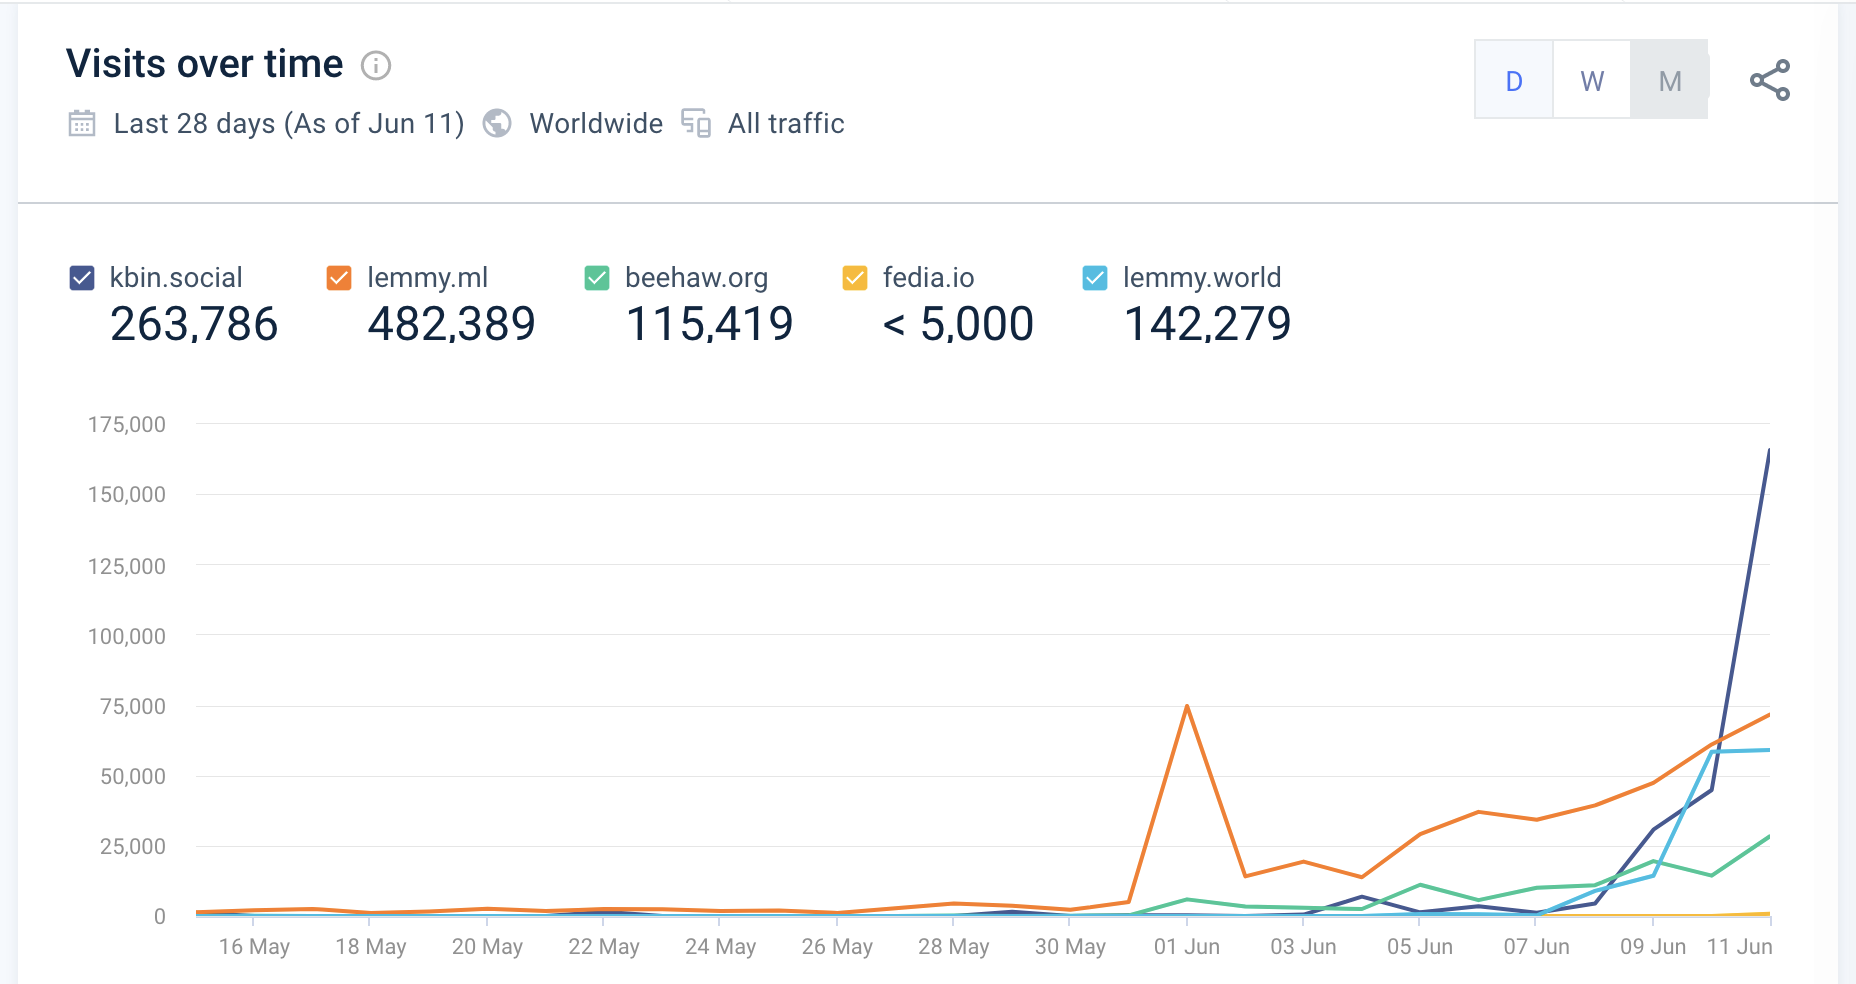The height and width of the screenshot is (984, 1856).
Task: Click the 150,000 y-axis label
Action: 127,494
